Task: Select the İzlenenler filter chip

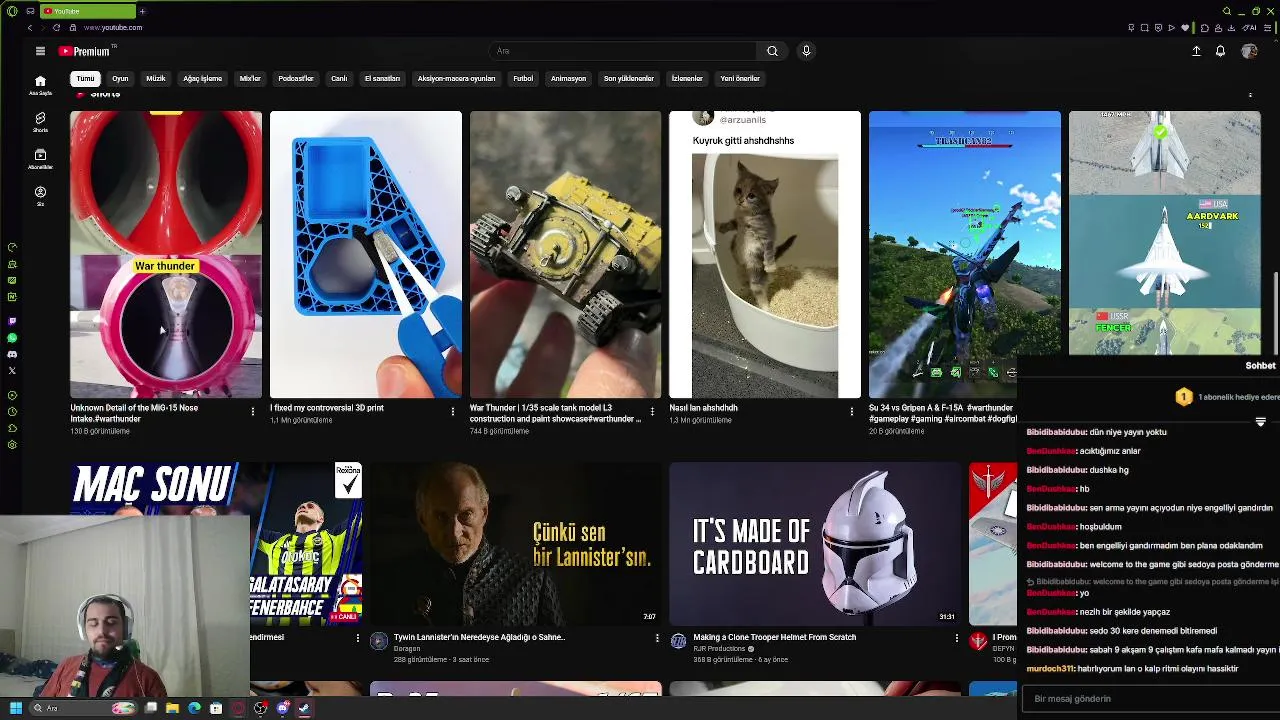Action: (x=687, y=78)
